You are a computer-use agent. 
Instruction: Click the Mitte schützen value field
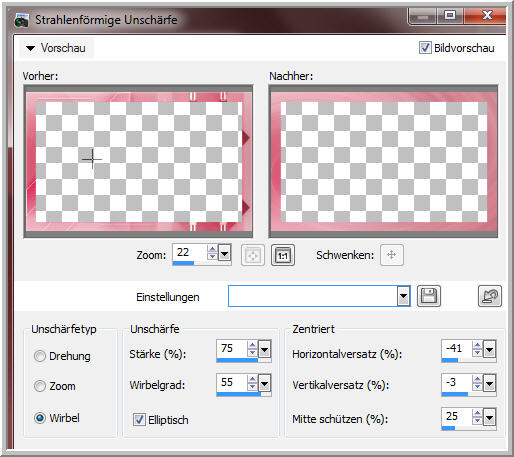(457, 416)
